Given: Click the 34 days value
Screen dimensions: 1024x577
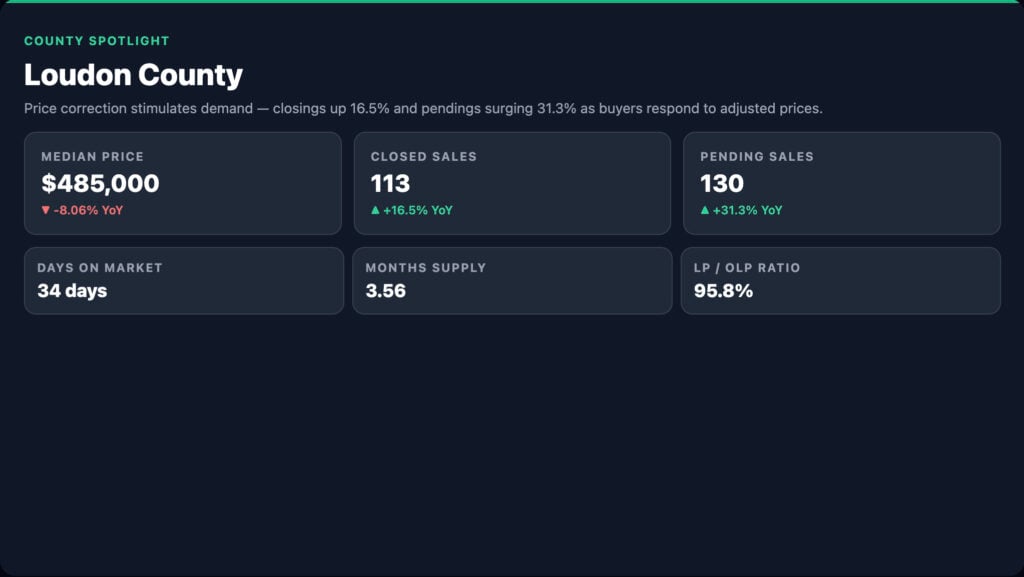Looking at the screenshot, I should (x=72, y=291).
